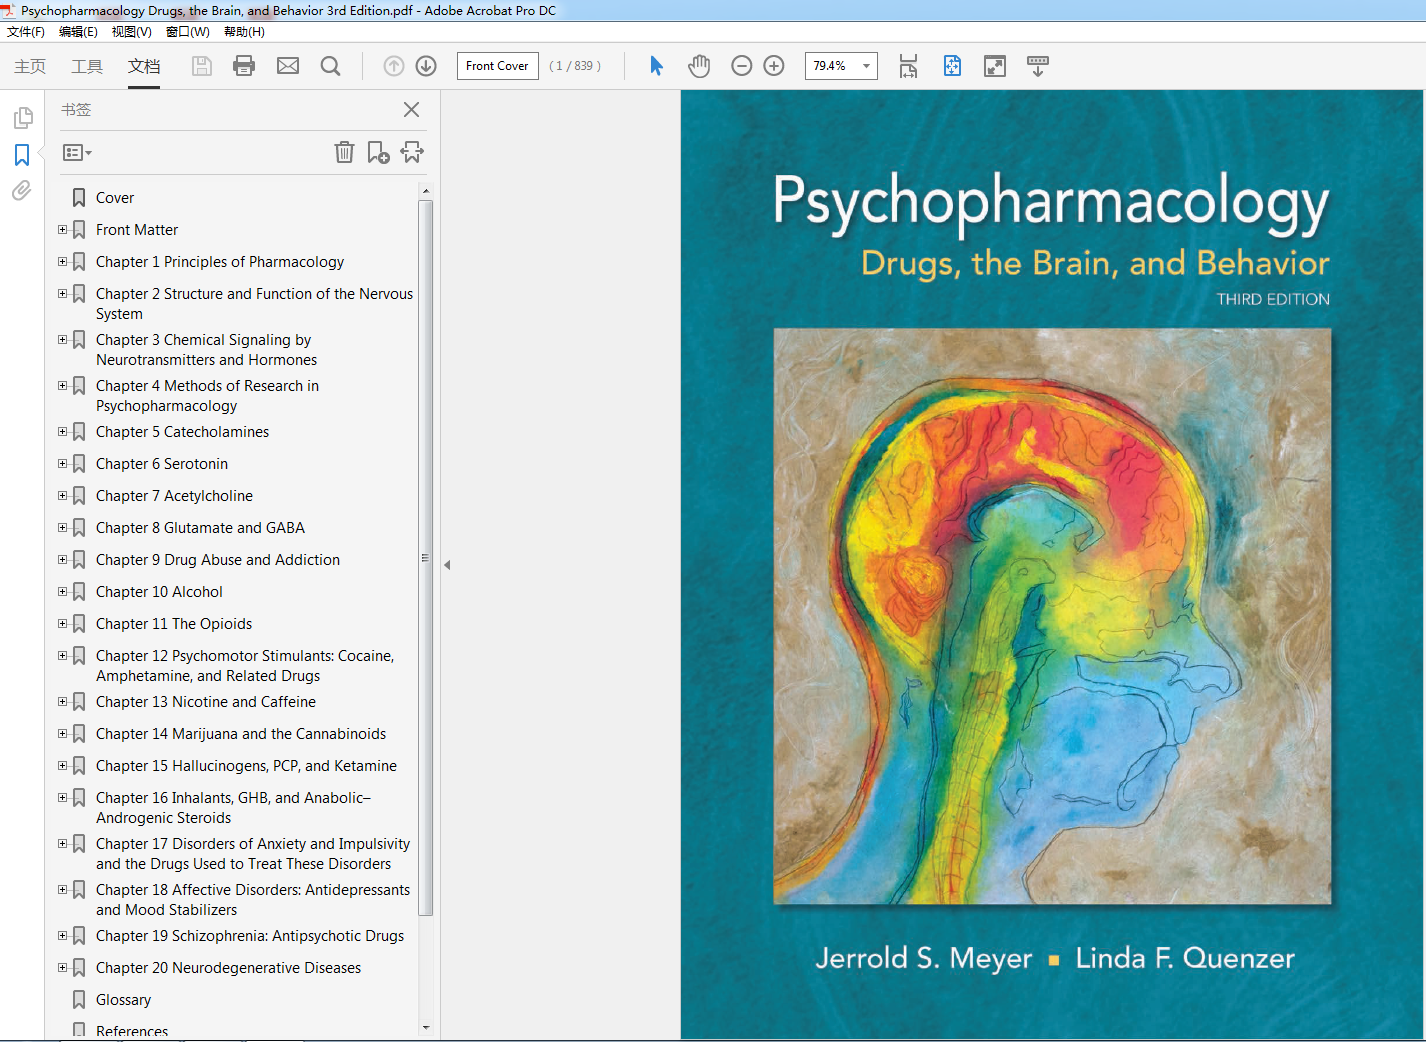The height and width of the screenshot is (1042, 1426).
Task: Open Chapter 16 Inhalants, GHB bookmark
Action: (233, 808)
